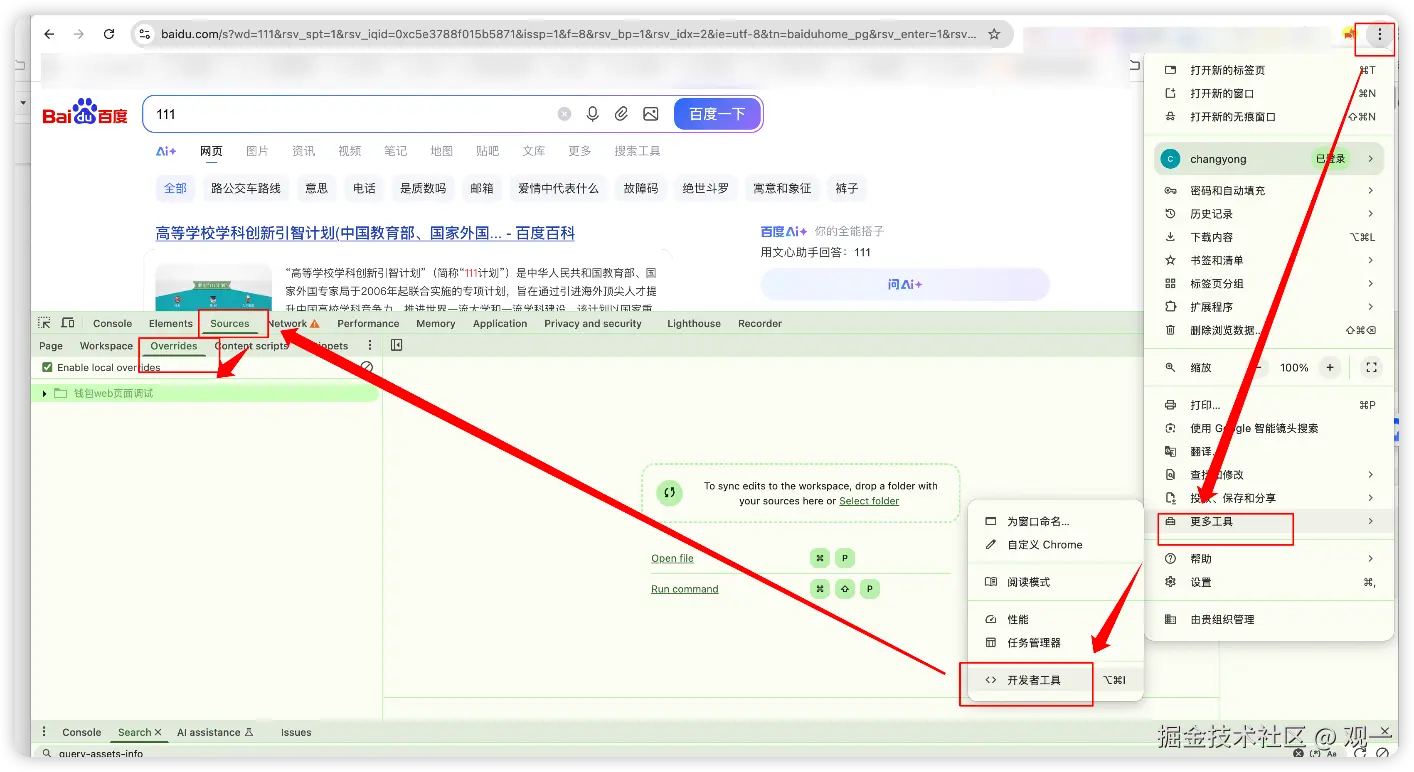Open the Privacy and security tab

click(593, 323)
